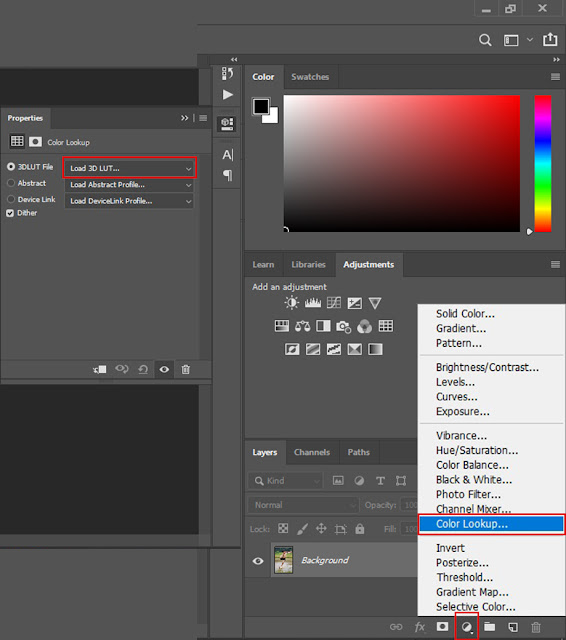
Task: Open the Normal blend mode dropdown
Action: 303,505
